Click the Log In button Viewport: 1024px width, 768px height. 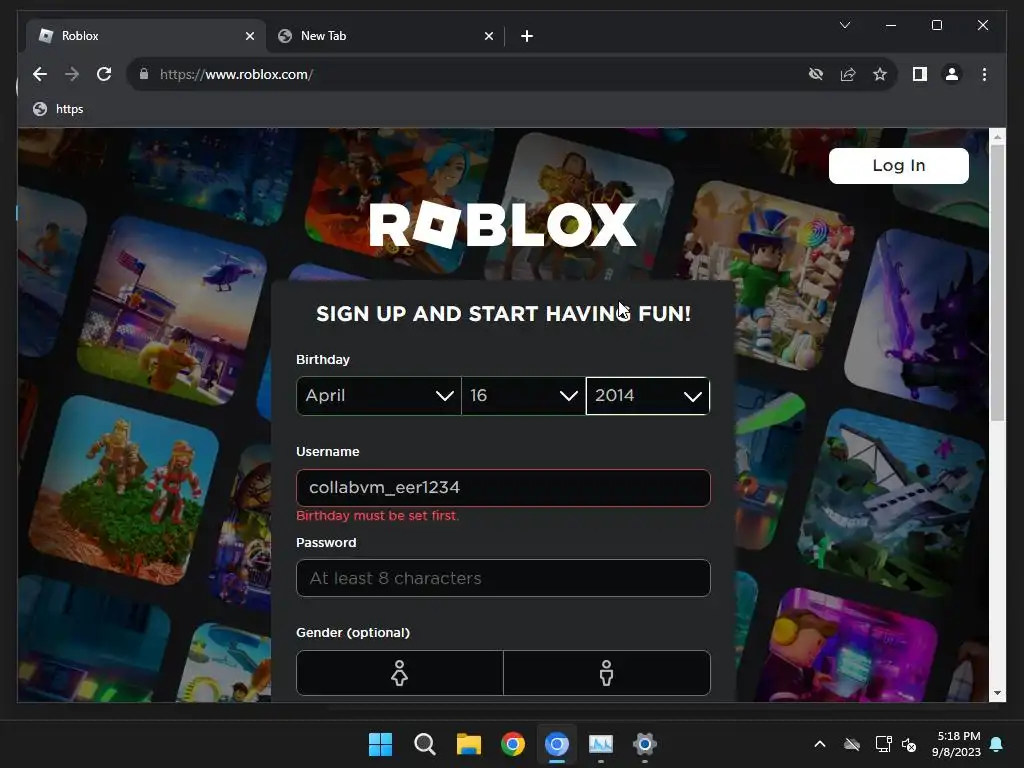click(899, 166)
